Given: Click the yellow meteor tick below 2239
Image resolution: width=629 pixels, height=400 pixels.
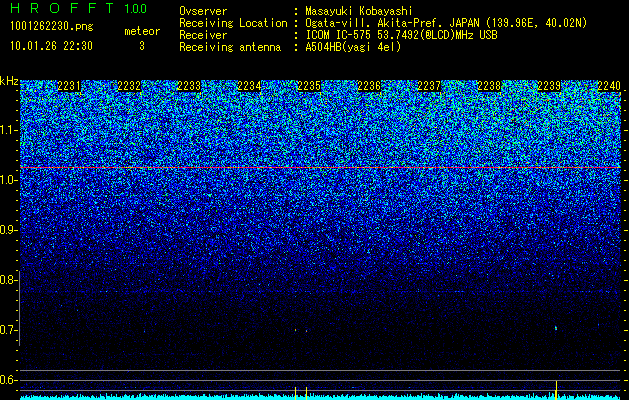Looking at the screenshot, I should click(556, 388).
